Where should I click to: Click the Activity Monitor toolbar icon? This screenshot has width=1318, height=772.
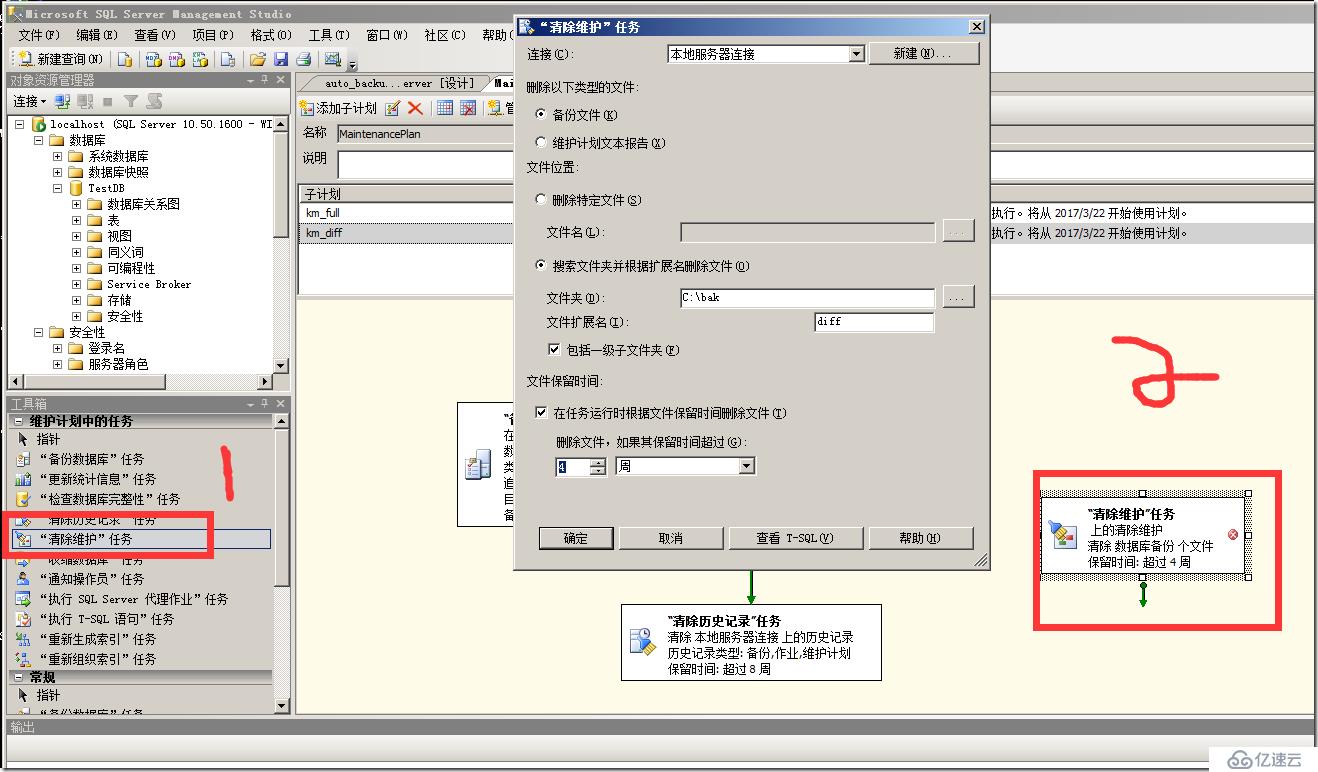(334, 59)
